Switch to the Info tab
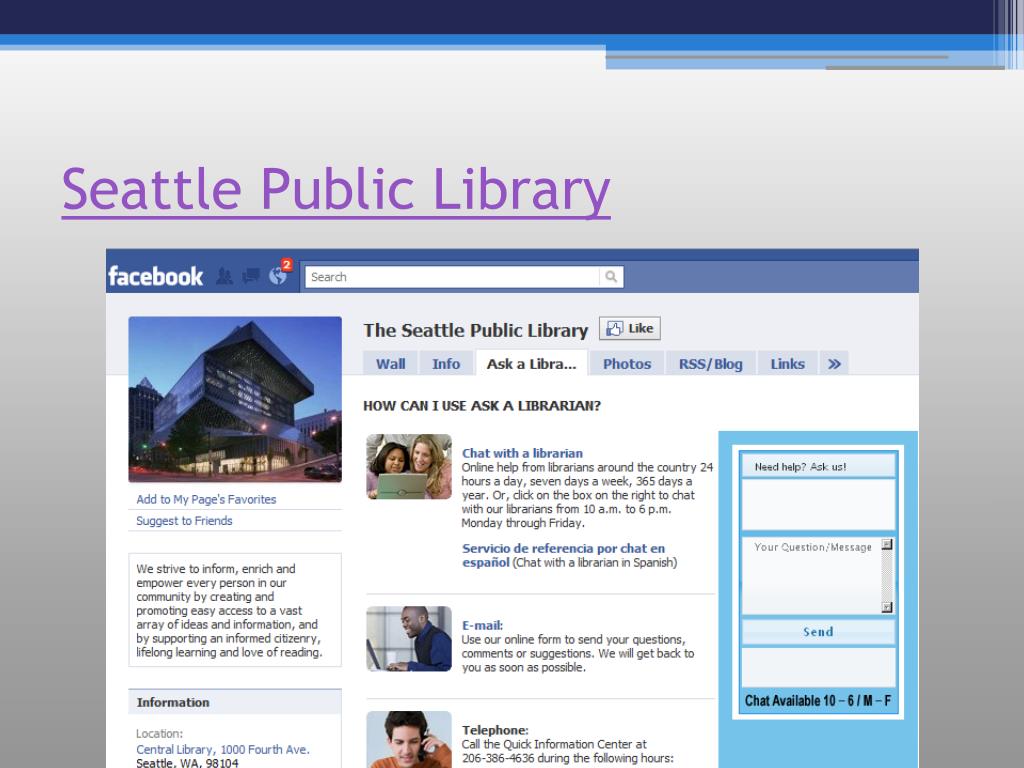 446,364
